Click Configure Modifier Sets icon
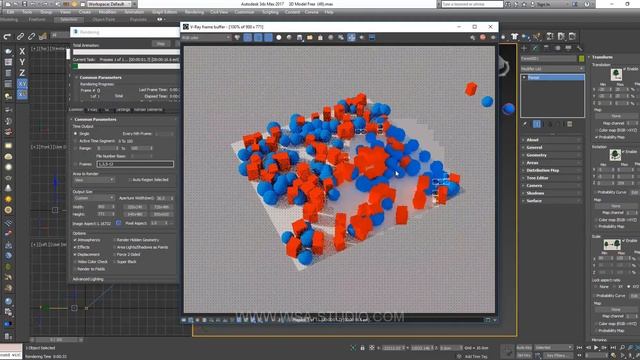Viewport: 640px width, 360px height. [x=569, y=124]
